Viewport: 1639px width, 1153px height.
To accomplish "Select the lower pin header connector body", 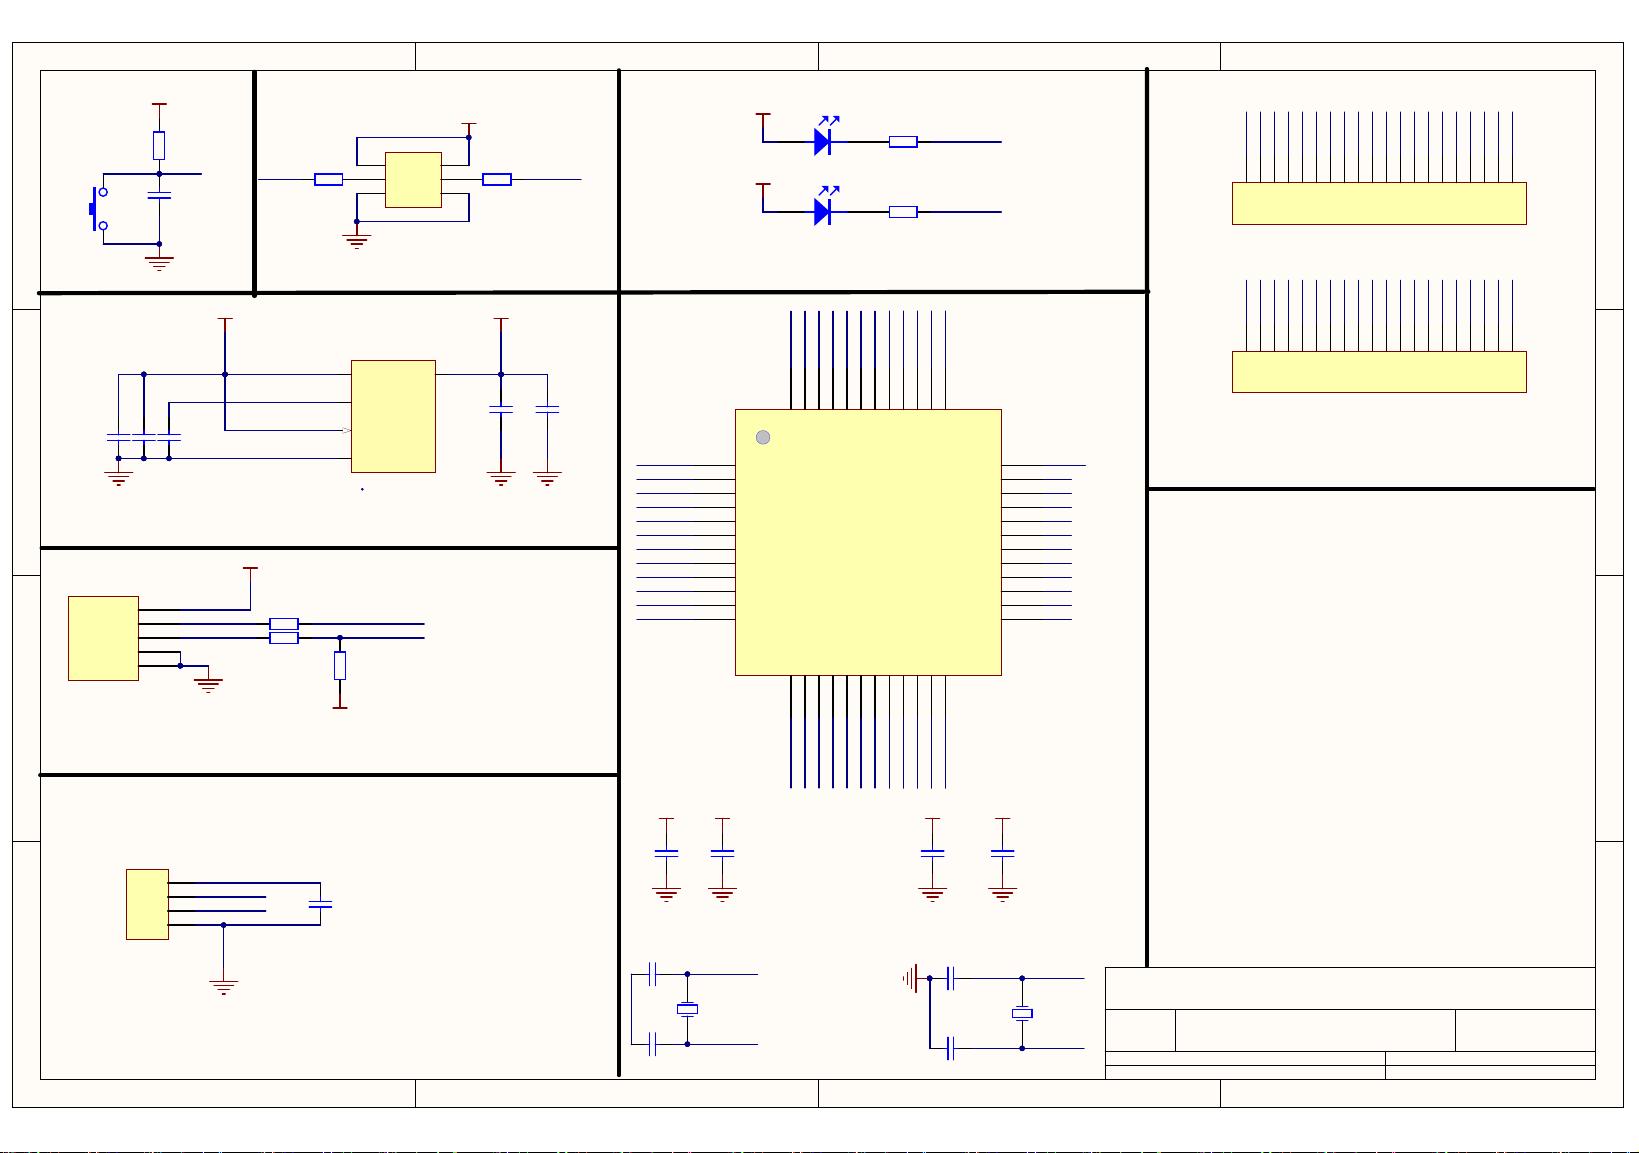I will click(1379, 372).
